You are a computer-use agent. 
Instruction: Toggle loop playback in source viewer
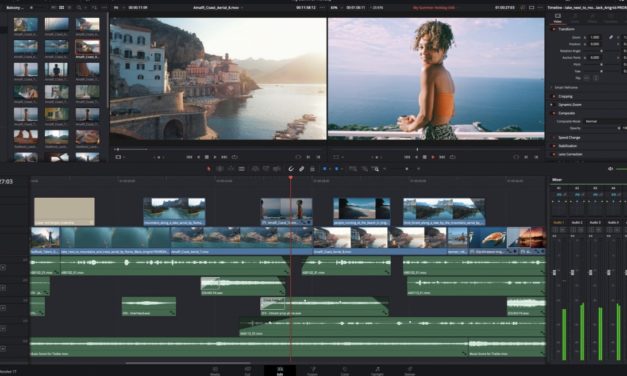(x=235, y=157)
